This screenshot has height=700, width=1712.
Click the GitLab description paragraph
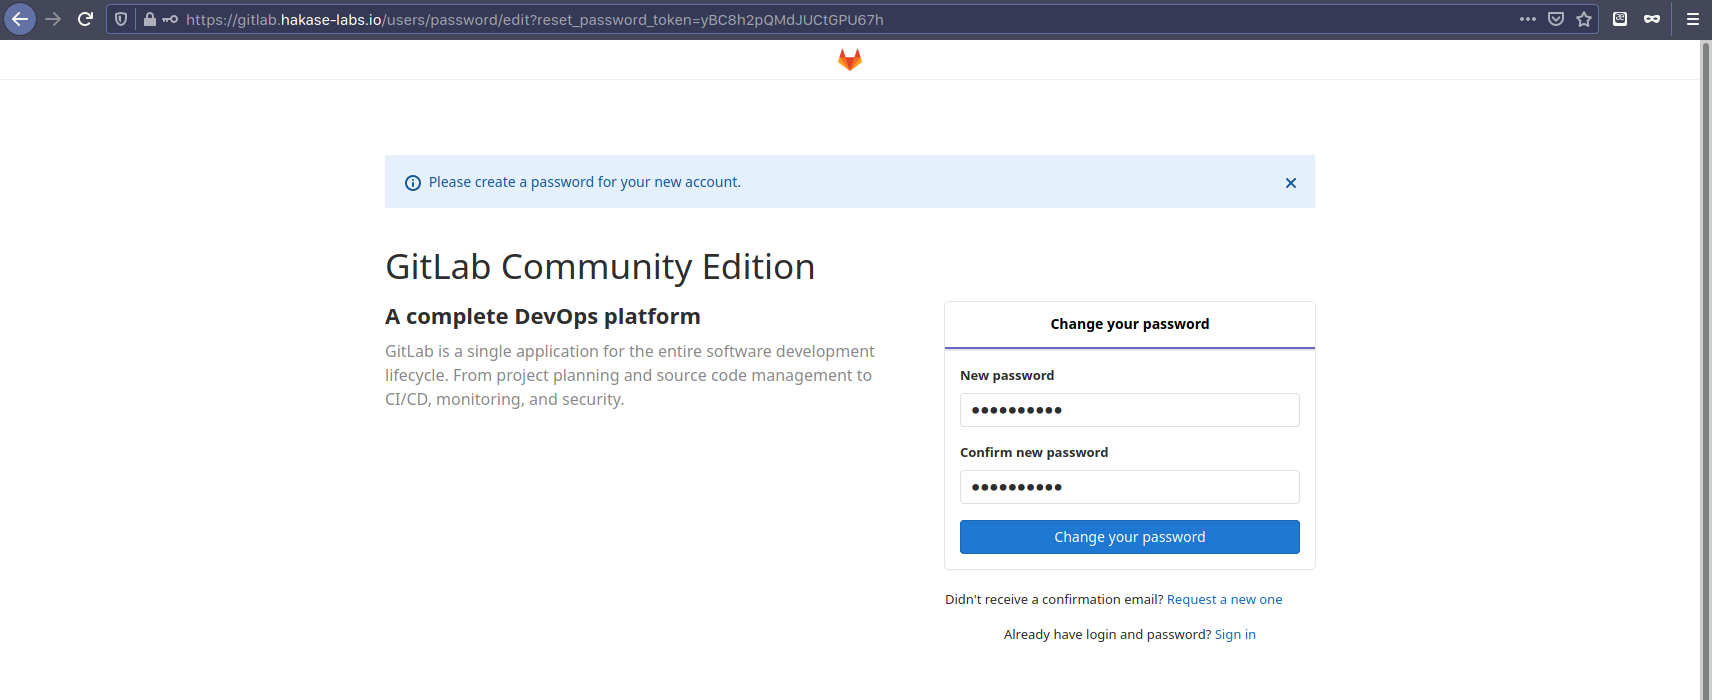(630, 375)
